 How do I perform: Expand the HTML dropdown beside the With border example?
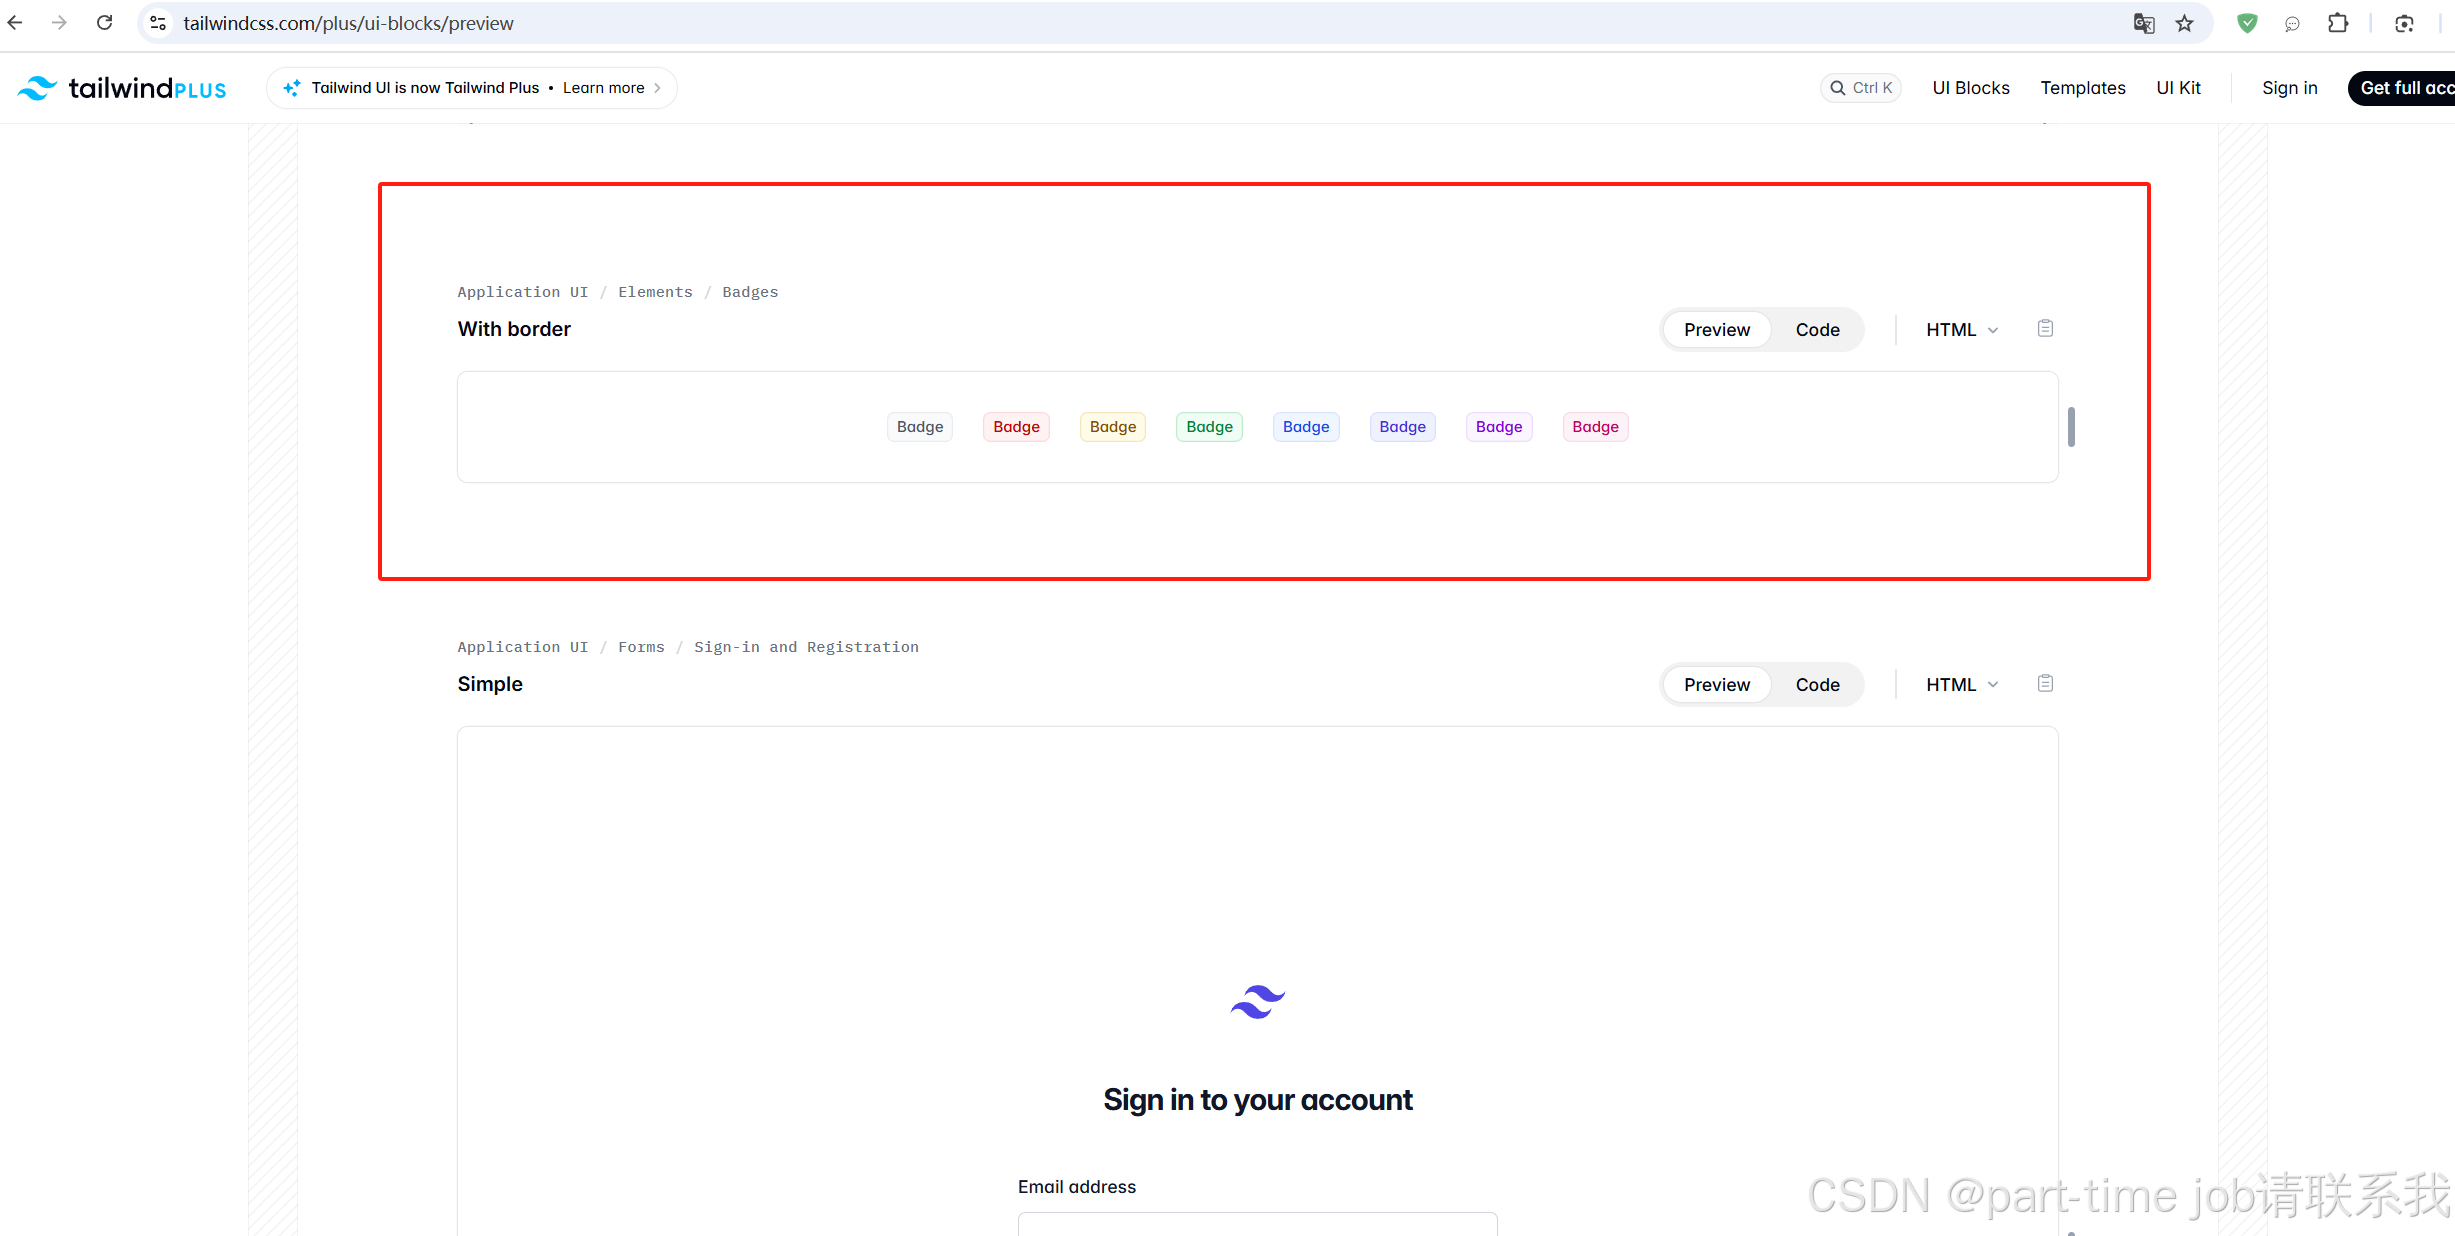point(1959,329)
